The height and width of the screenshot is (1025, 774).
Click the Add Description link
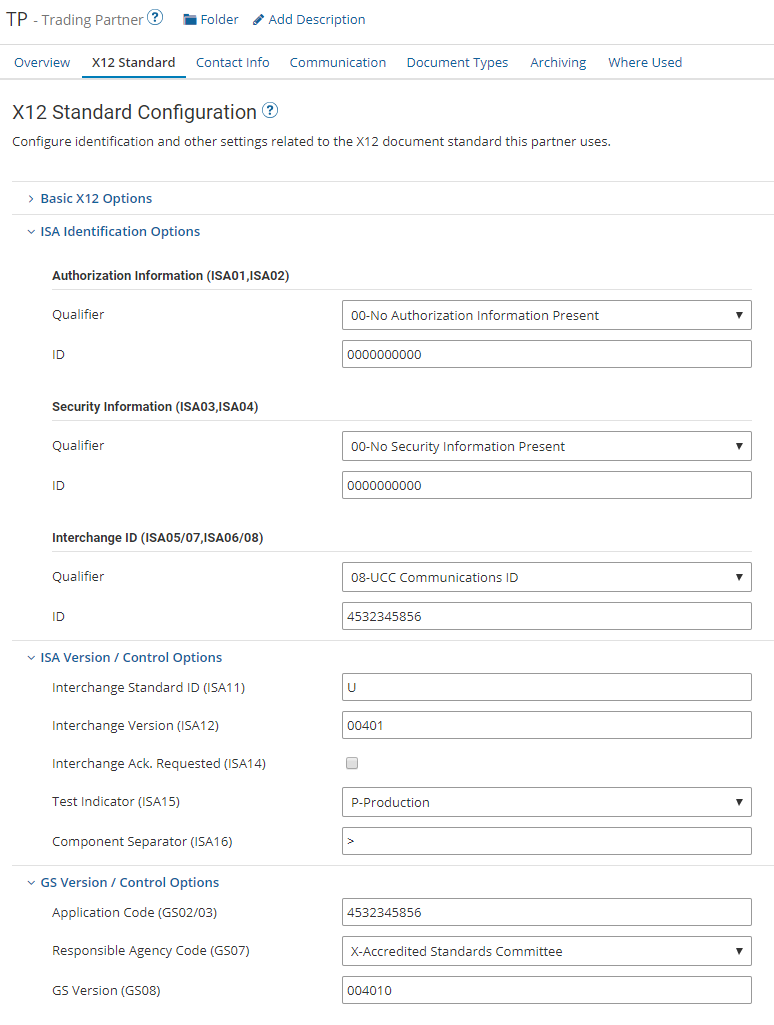pos(316,19)
